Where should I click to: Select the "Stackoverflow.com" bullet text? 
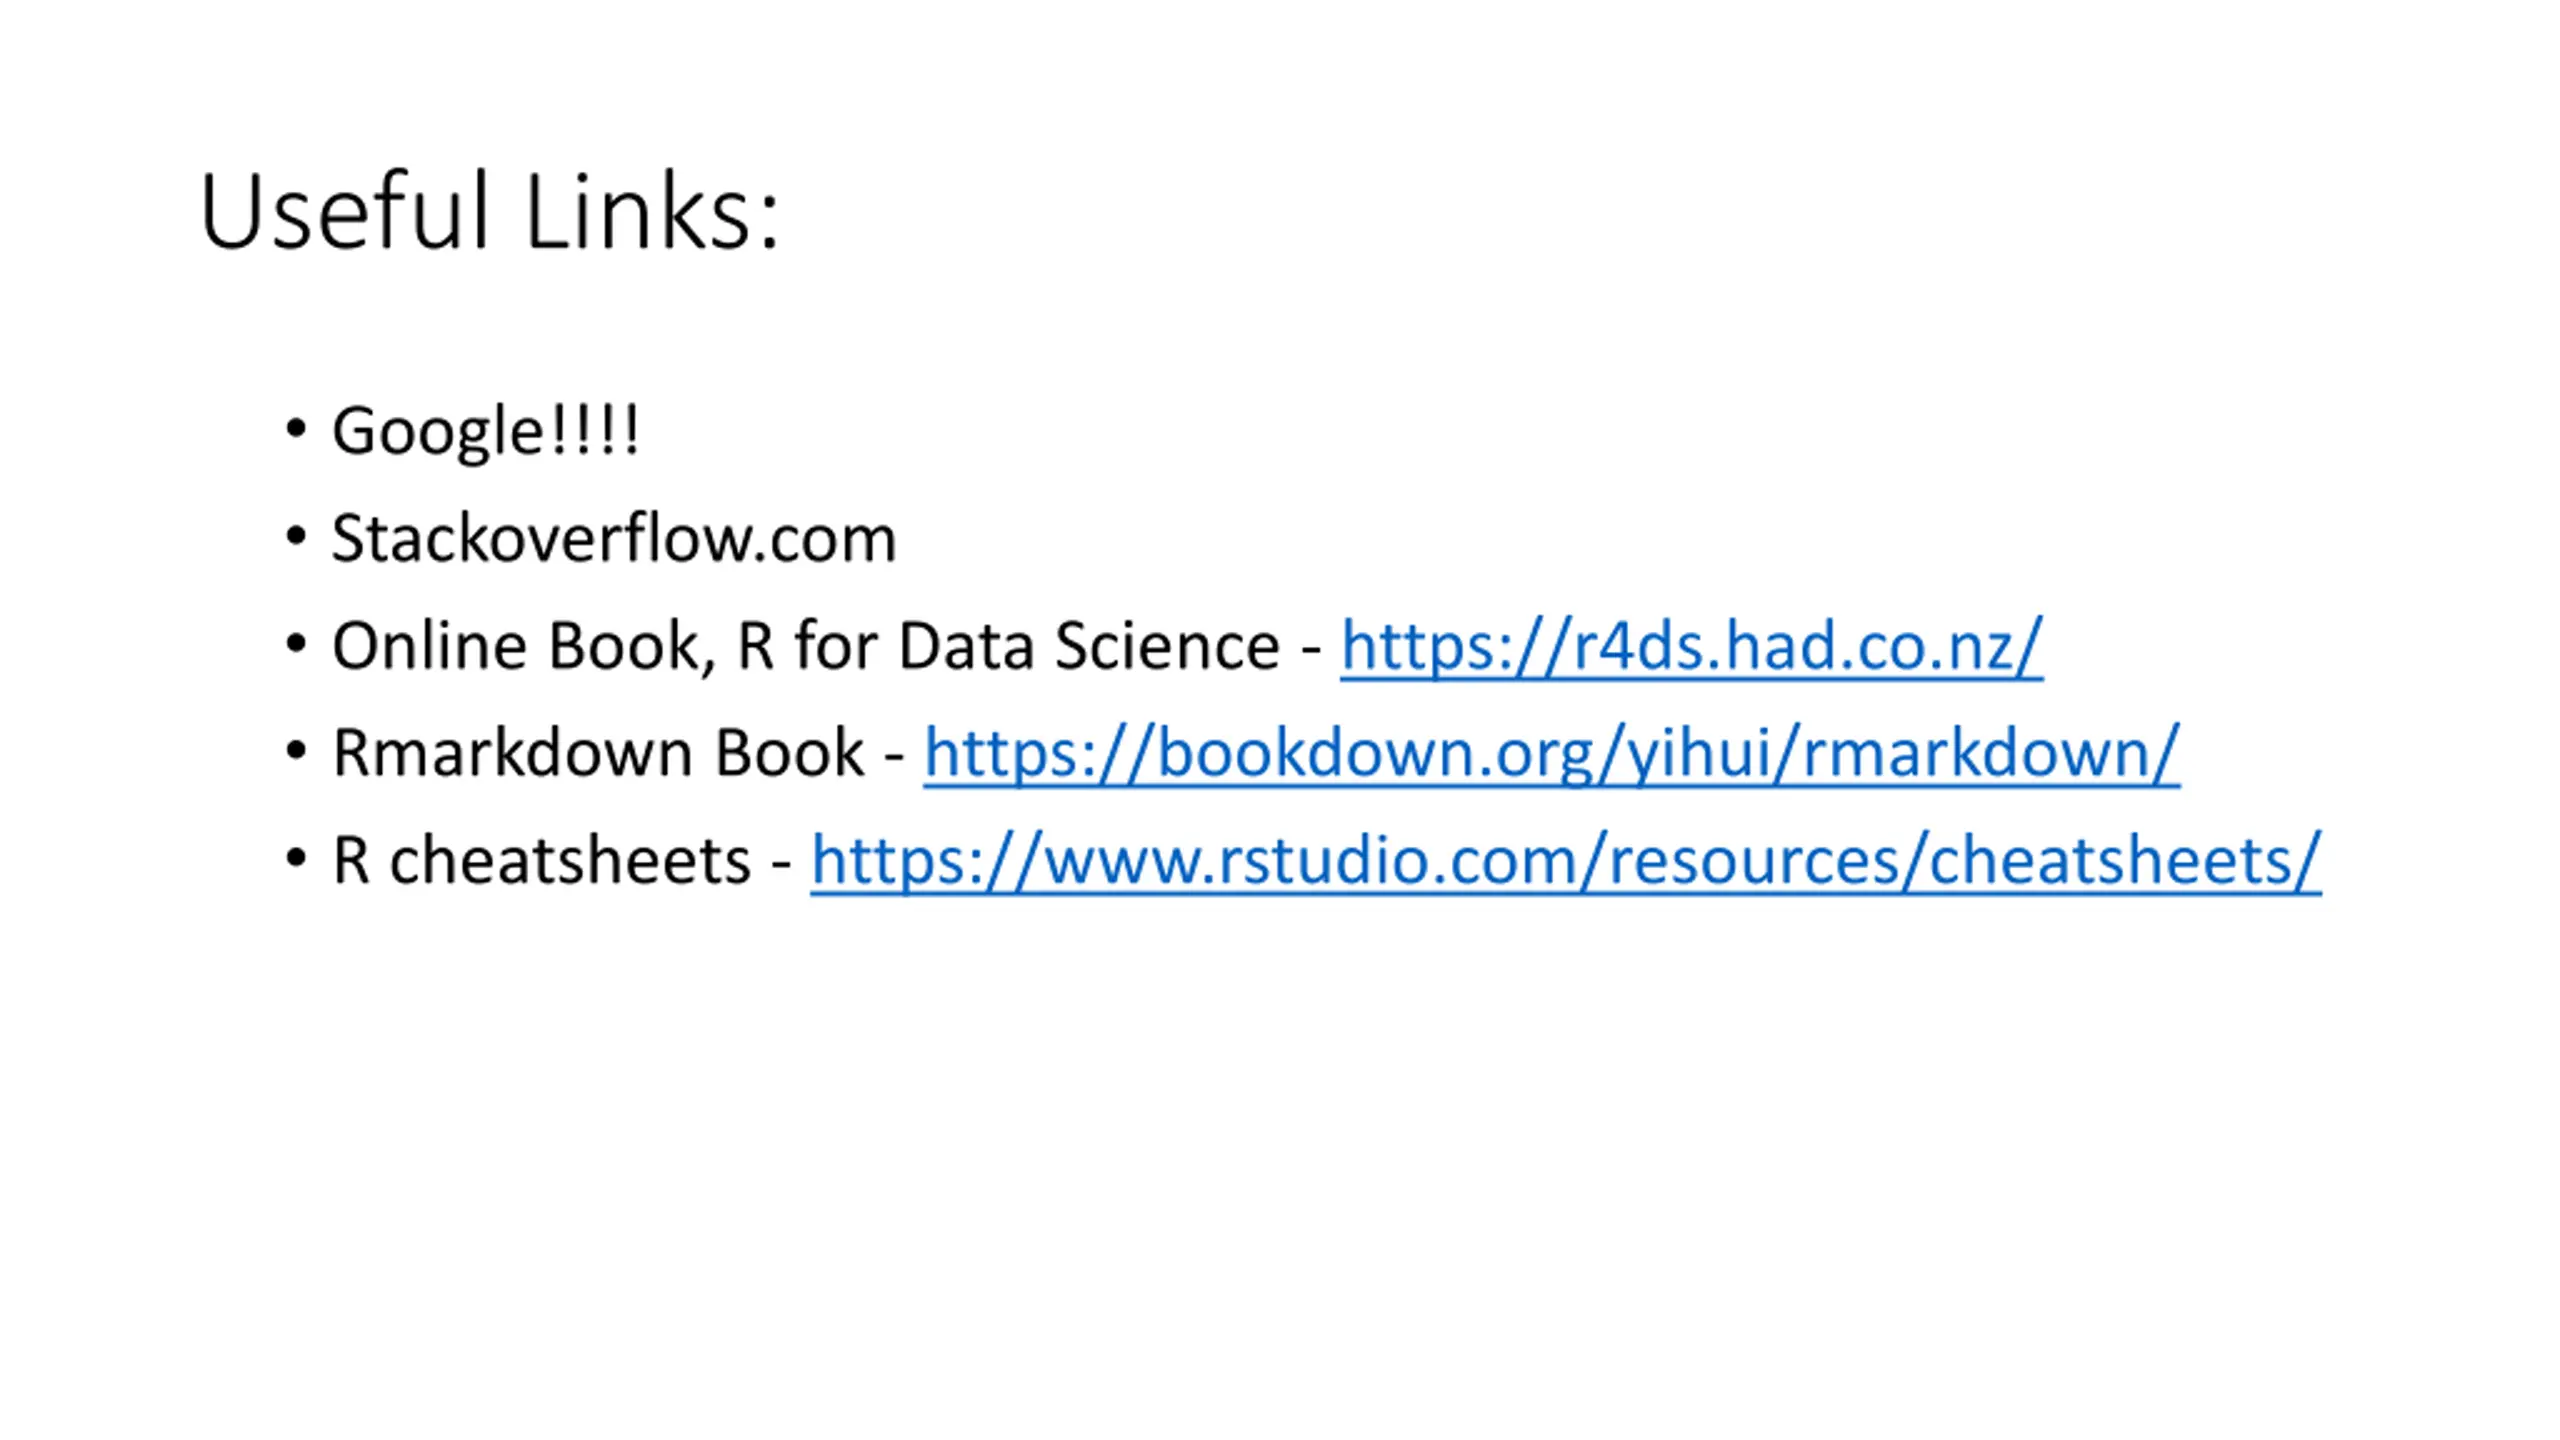614,539
